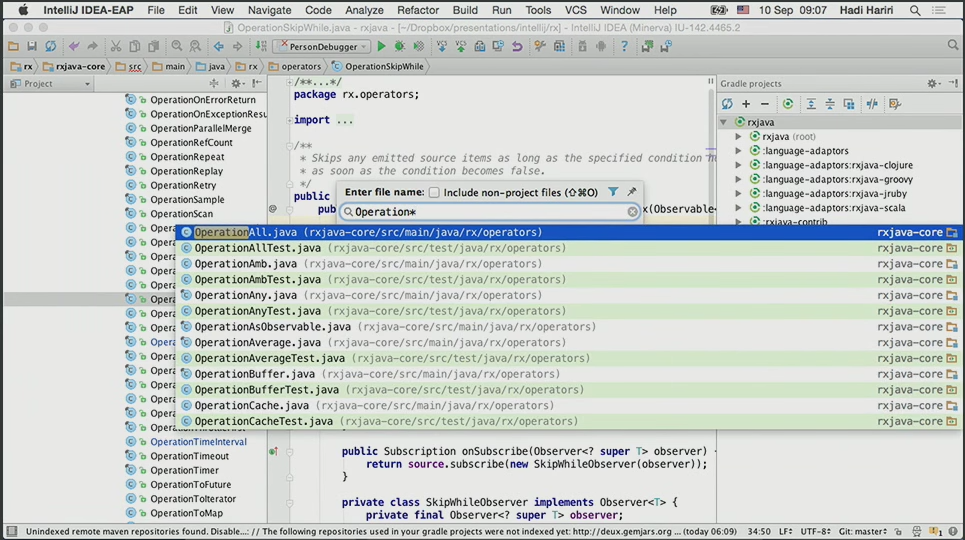Run PersonDebugger with green play icon
This screenshot has height=540, width=965.
coord(381,46)
